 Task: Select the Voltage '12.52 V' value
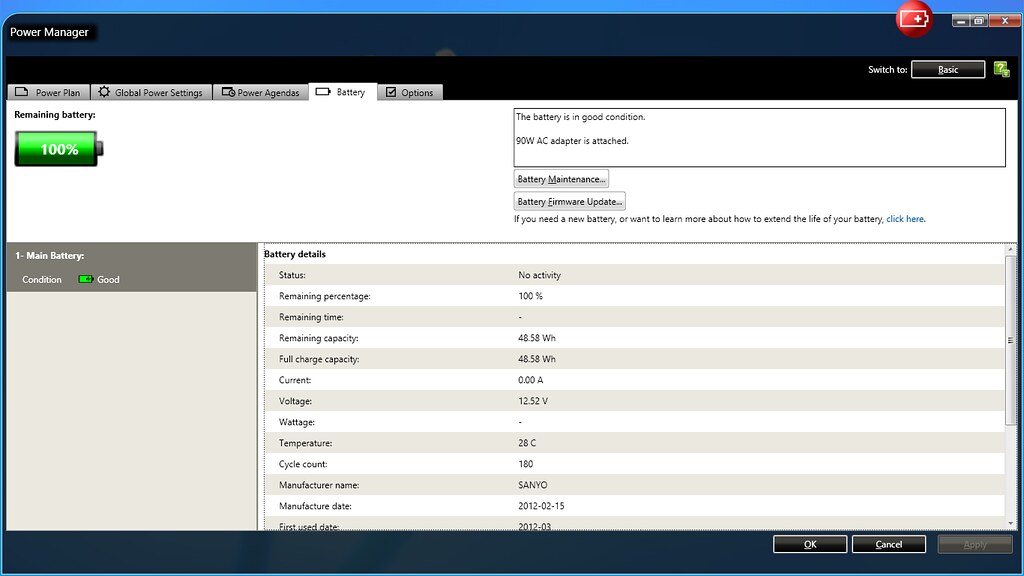coord(533,400)
